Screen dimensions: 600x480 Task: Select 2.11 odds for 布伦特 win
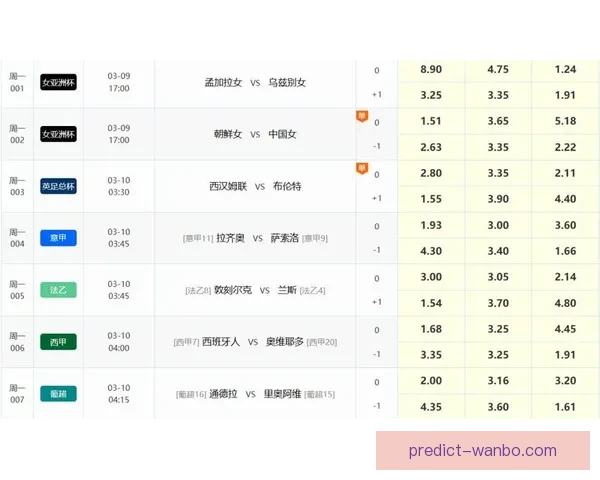[565, 173]
